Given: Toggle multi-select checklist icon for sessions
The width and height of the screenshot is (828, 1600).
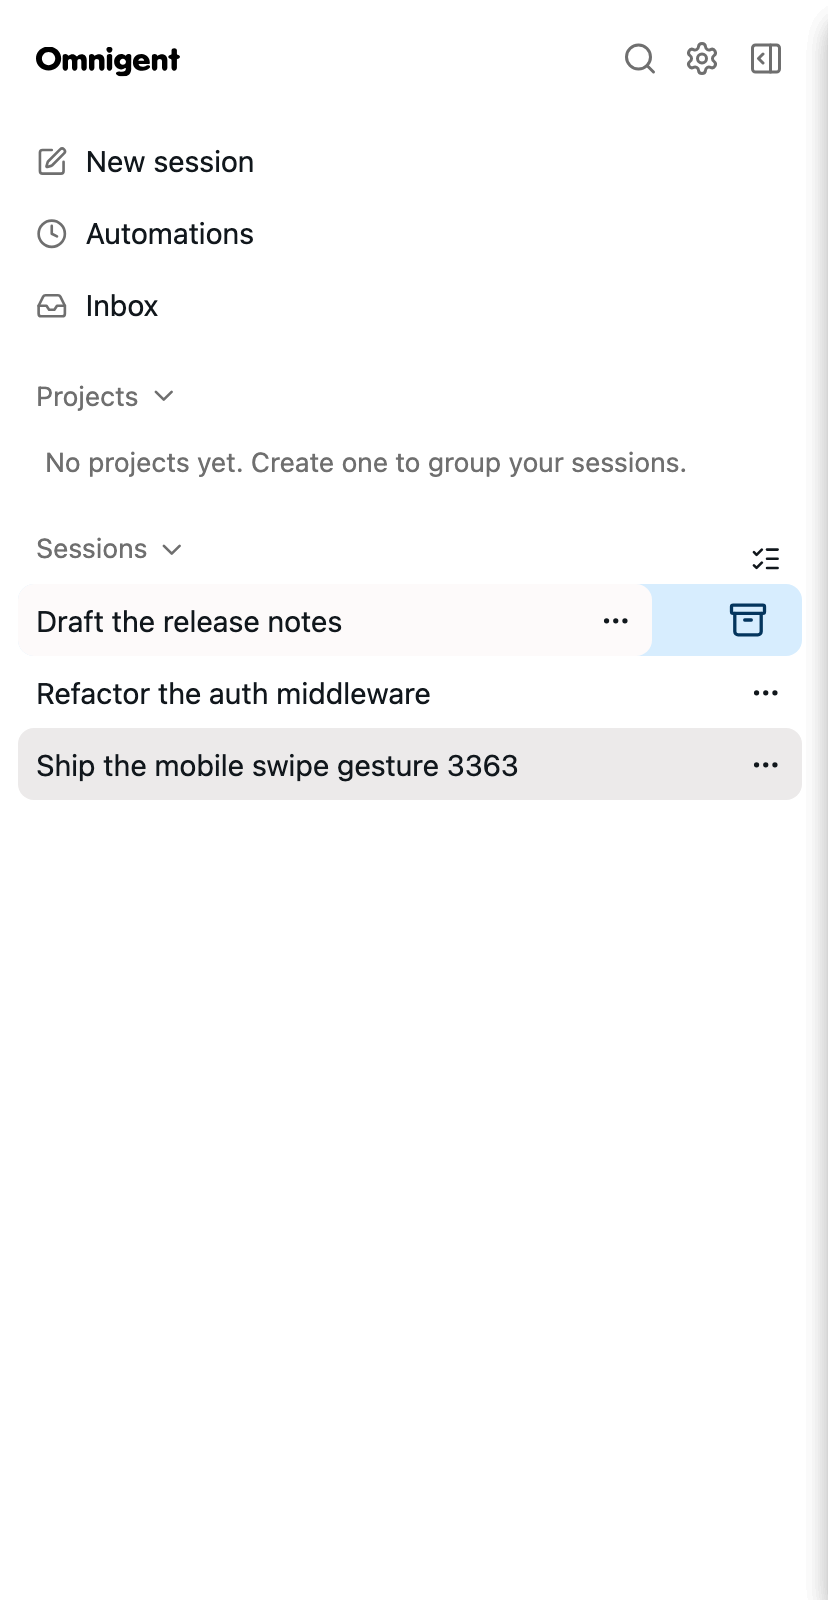Looking at the screenshot, I should click(x=766, y=558).
